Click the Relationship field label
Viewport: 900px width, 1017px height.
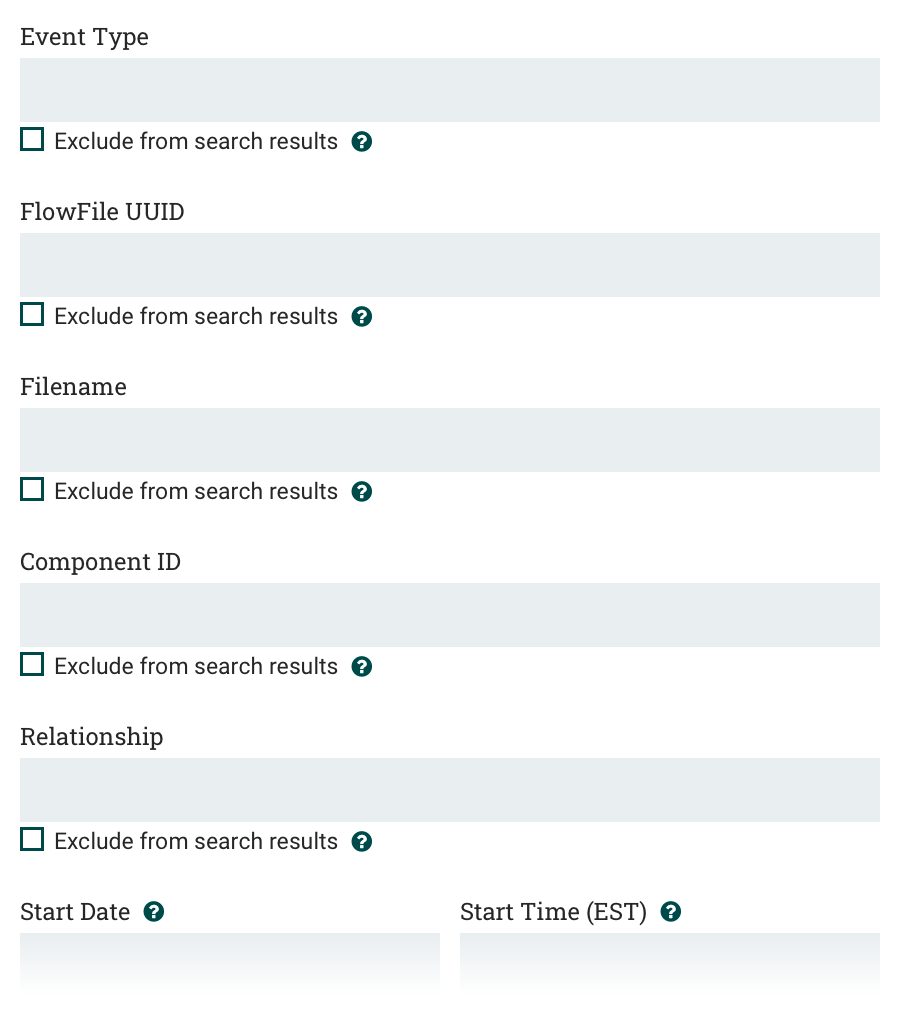91,736
